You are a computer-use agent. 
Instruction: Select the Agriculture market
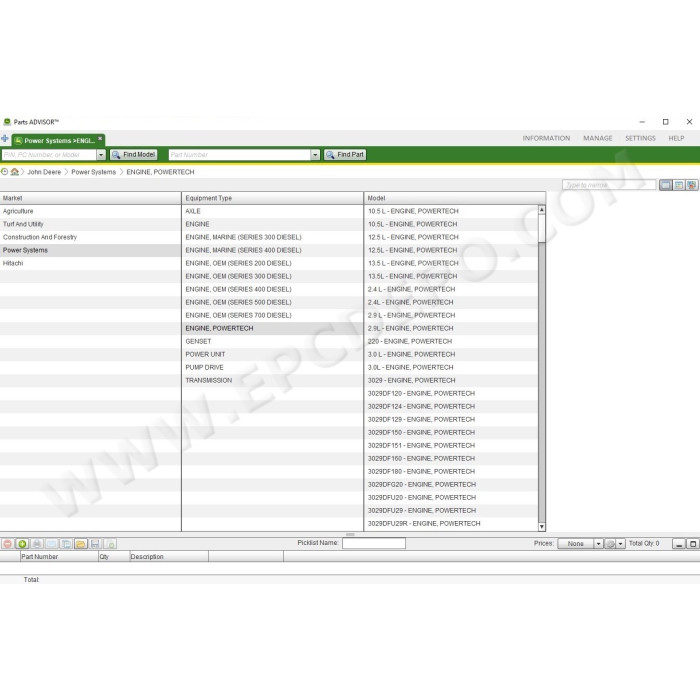point(90,211)
